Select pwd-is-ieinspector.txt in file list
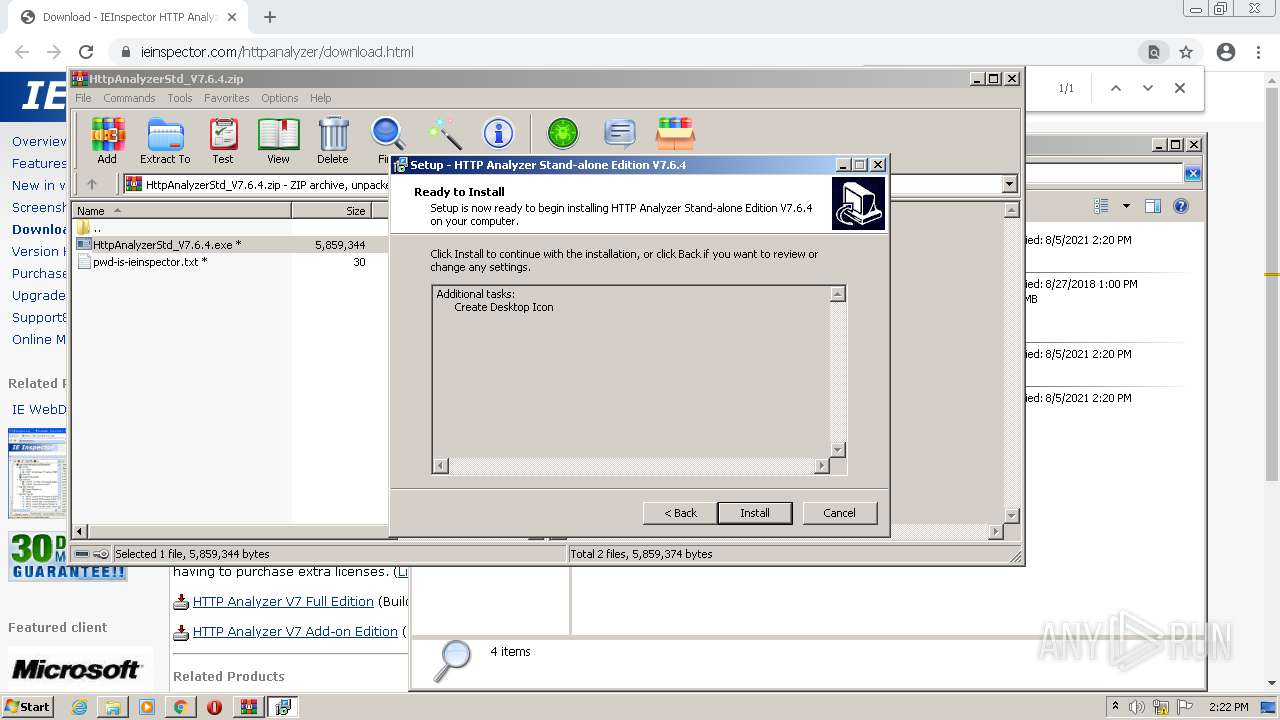The height and width of the screenshot is (720, 1280). (x=230, y=262)
